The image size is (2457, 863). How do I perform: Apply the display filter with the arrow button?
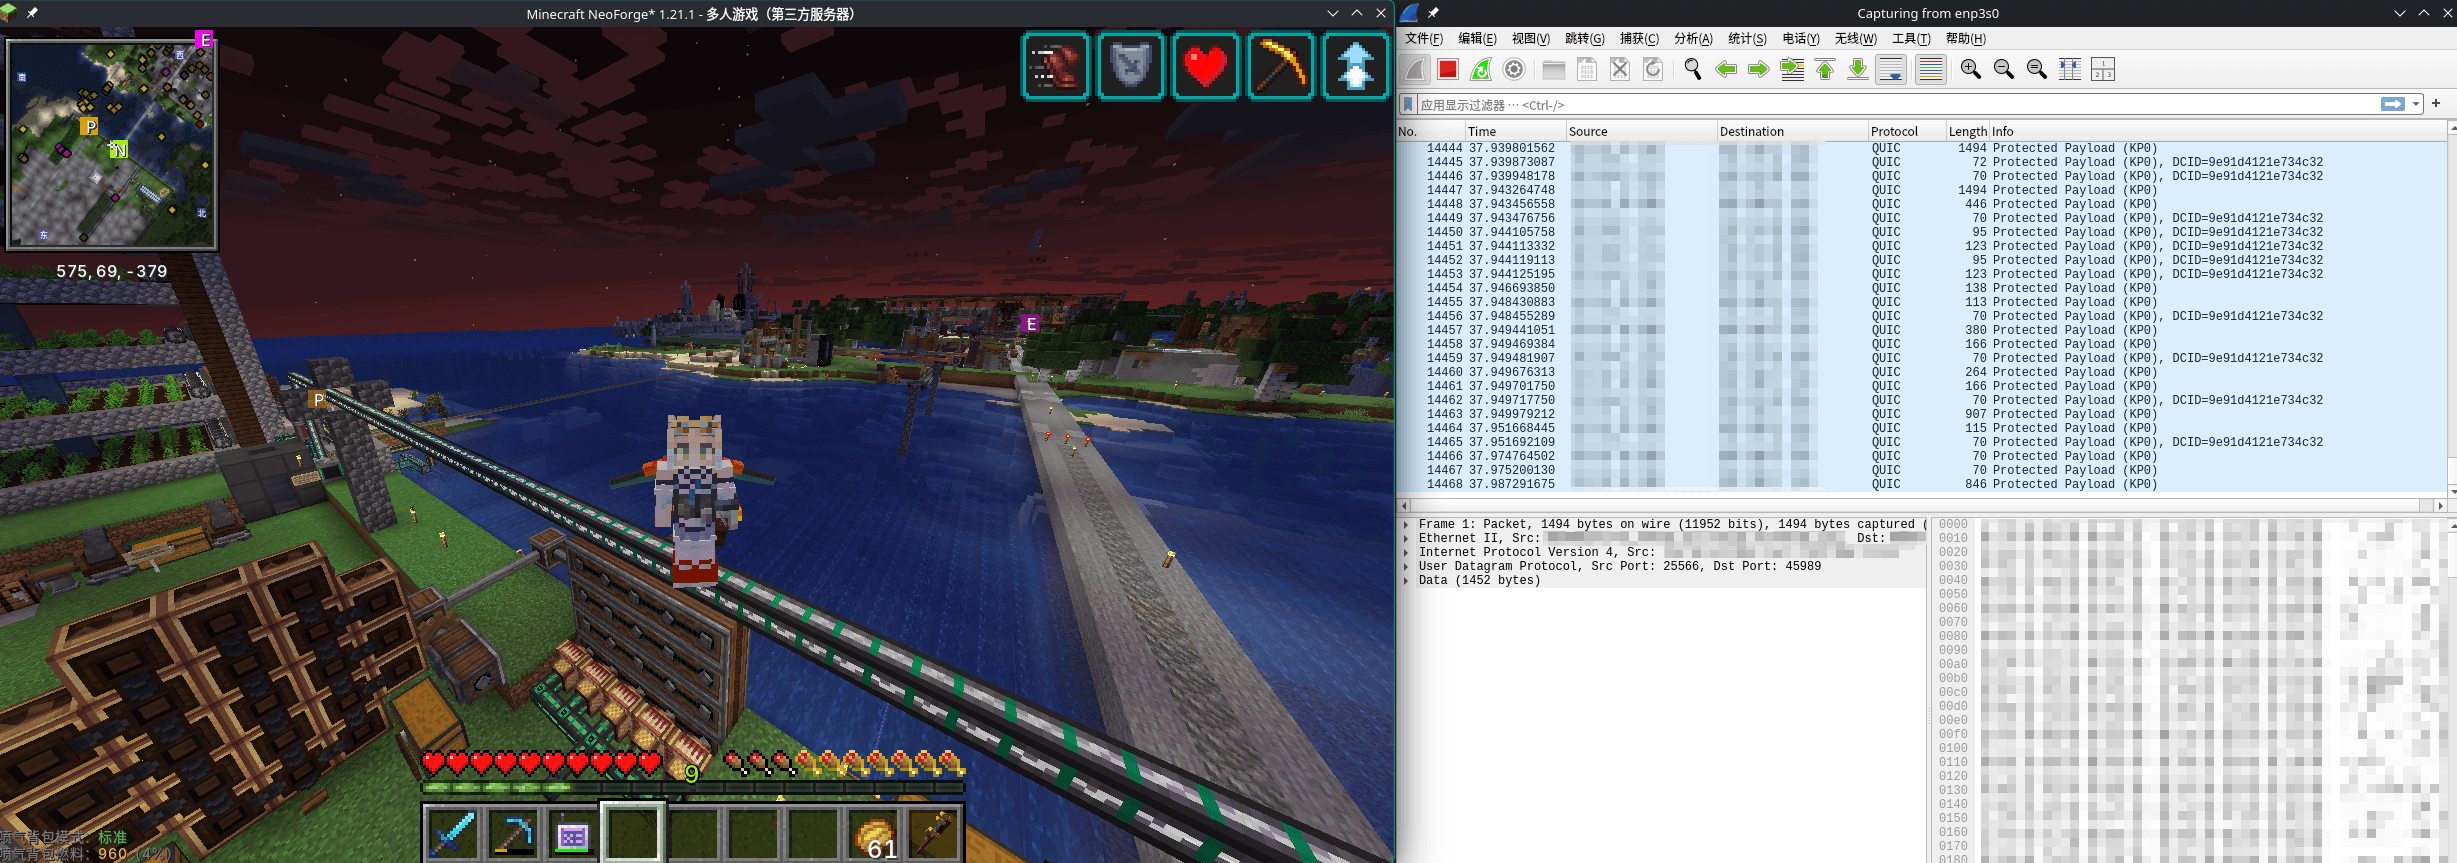pyautogui.click(x=2393, y=104)
